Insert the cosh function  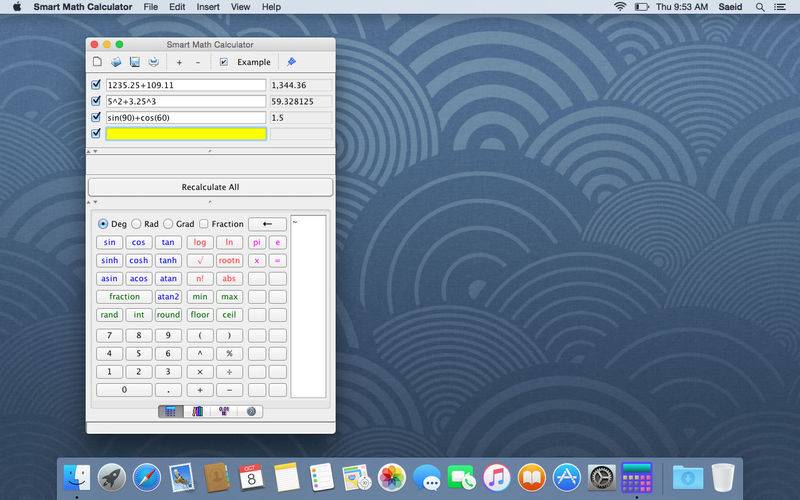[x=138, y=260]
